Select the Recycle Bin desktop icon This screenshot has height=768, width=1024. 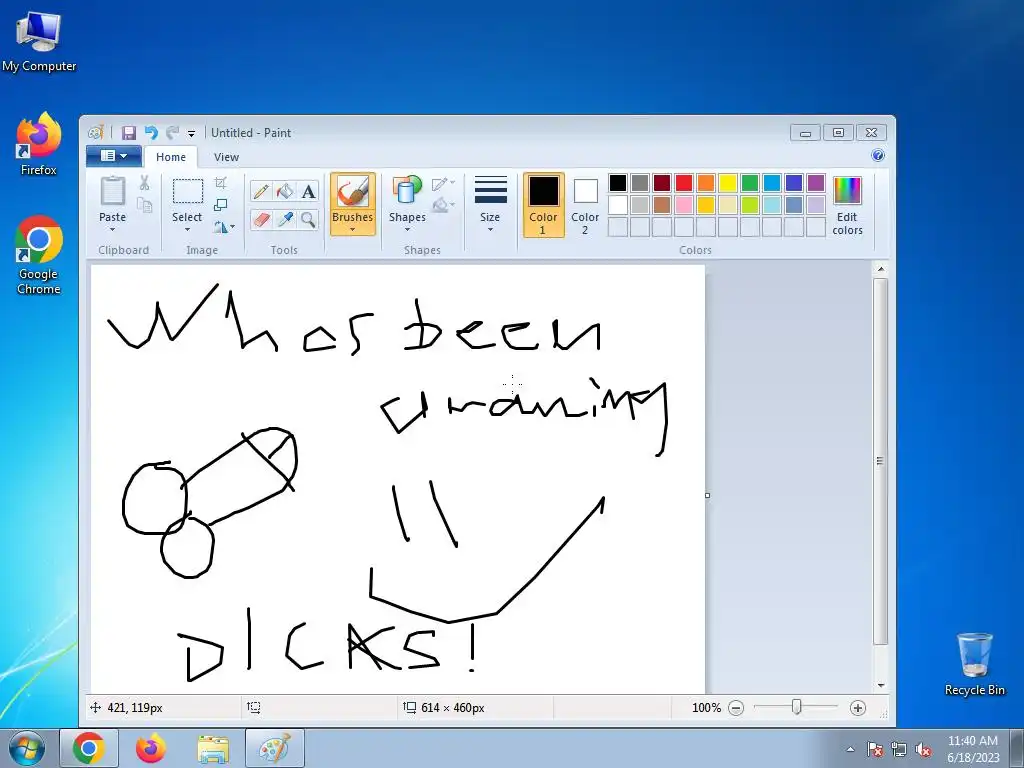pyautogui.click(x=974, y=664)
